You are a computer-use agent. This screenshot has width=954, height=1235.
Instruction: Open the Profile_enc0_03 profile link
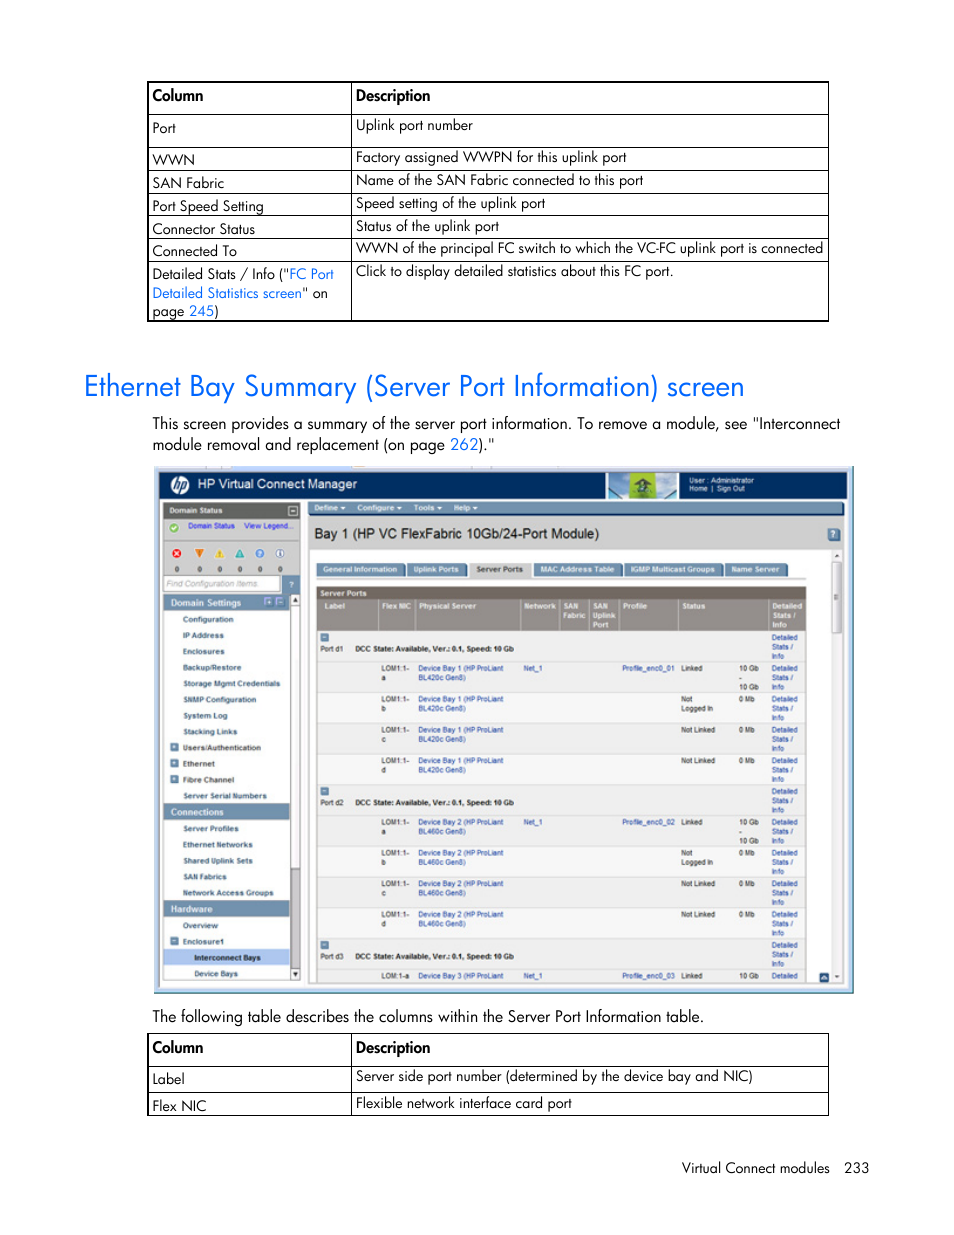tap(648, 976)
